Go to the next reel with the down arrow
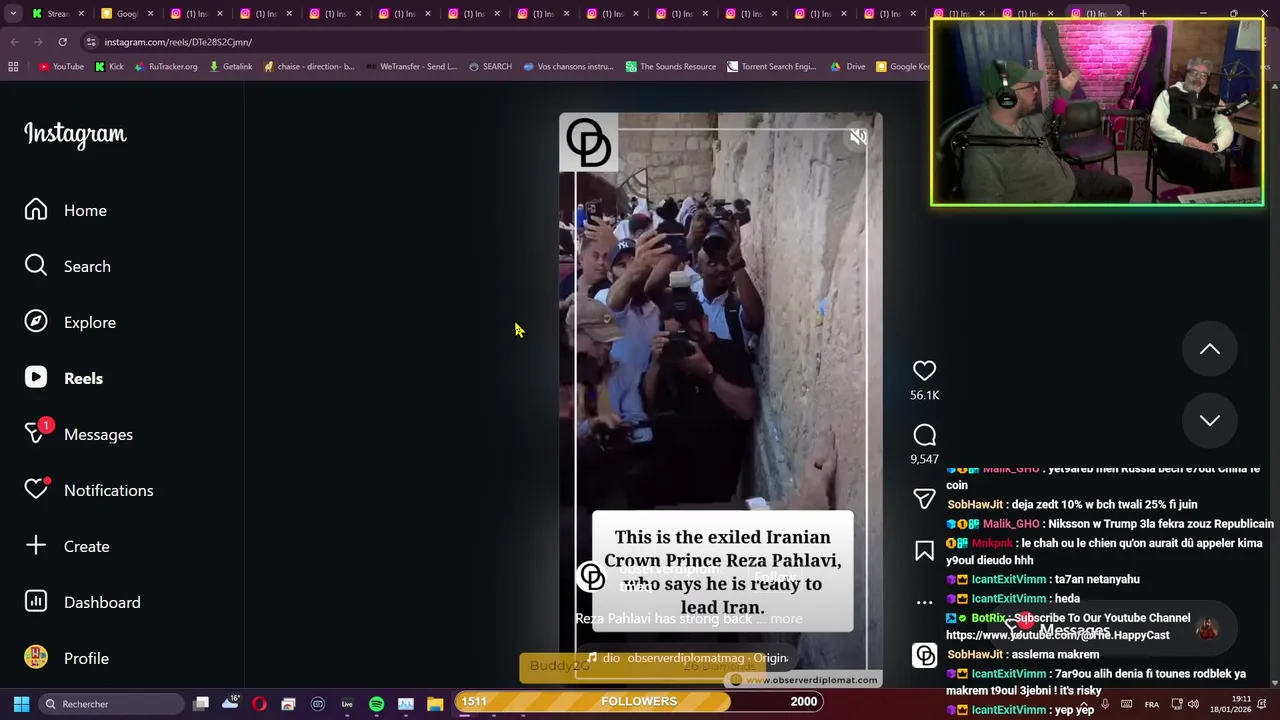The height and width of the screenshot is (720, 1280). 1210,421
